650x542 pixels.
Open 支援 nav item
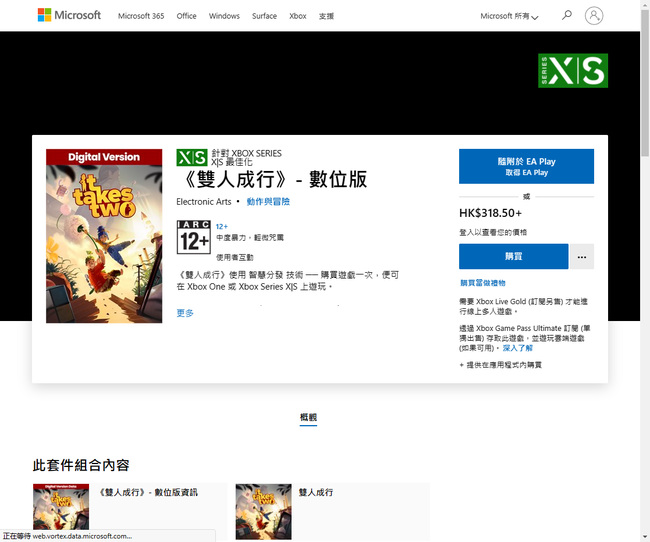[x=326, y=16]
